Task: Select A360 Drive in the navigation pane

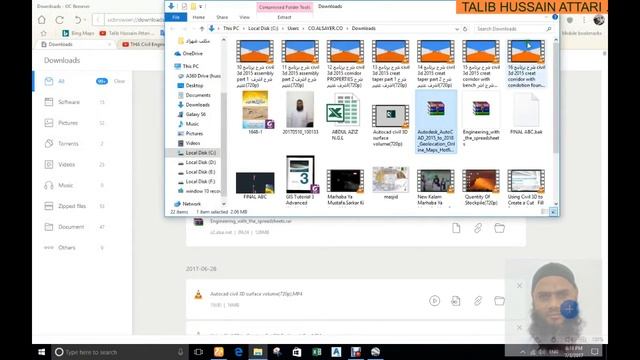Action: point(199,76)
